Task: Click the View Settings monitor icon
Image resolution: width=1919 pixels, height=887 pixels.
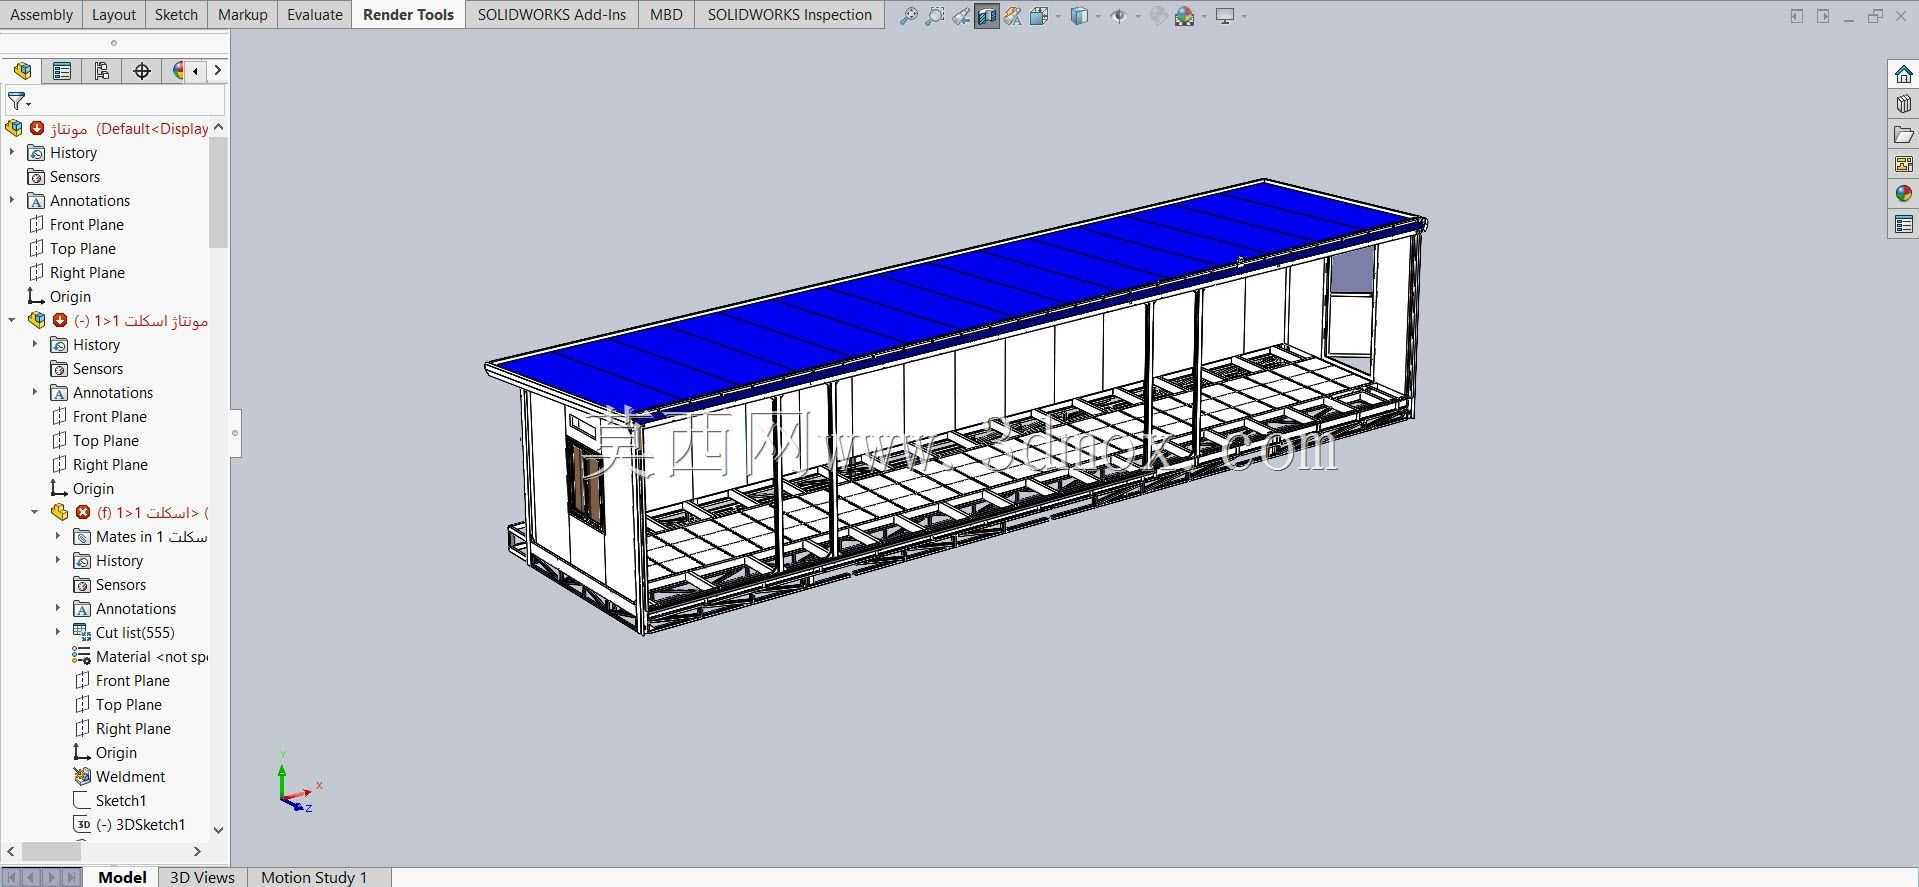Action: click(1225, 16)
